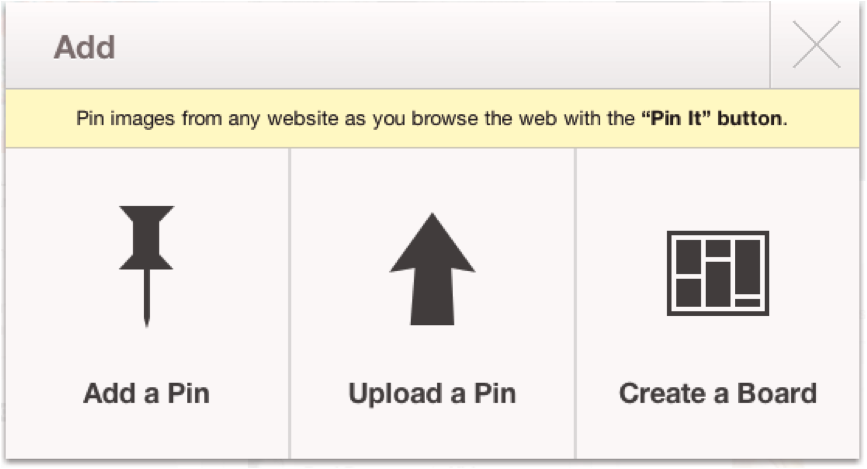The image size is (867, 469).
Task: Click the "Pin images from any website" text
Action: (x=207, y=119)
